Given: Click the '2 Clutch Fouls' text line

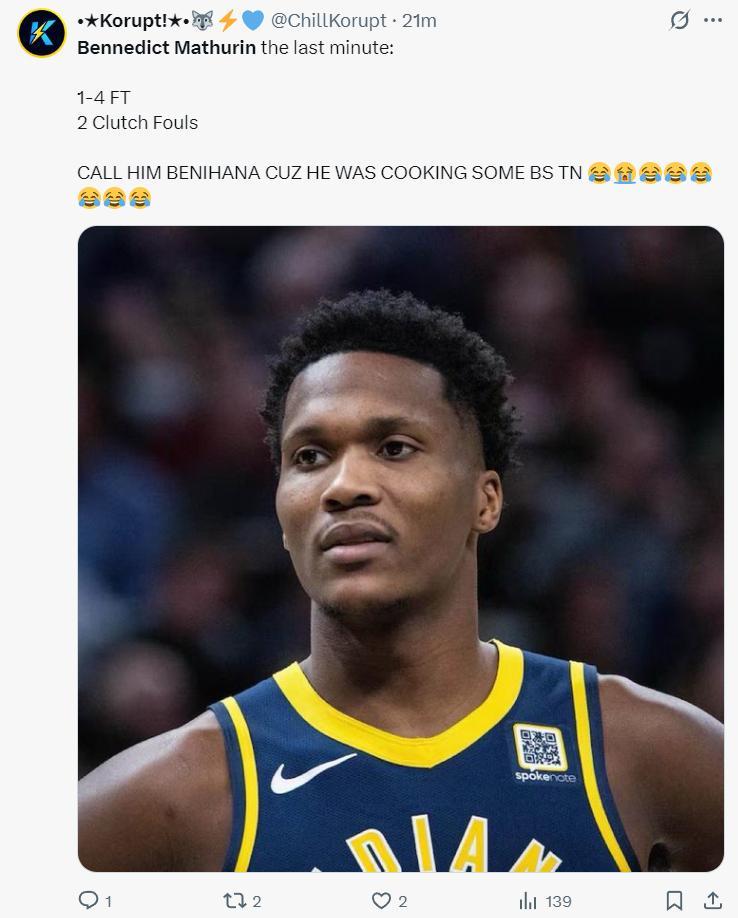Looking at the screenshot, I should click(138, 123).
